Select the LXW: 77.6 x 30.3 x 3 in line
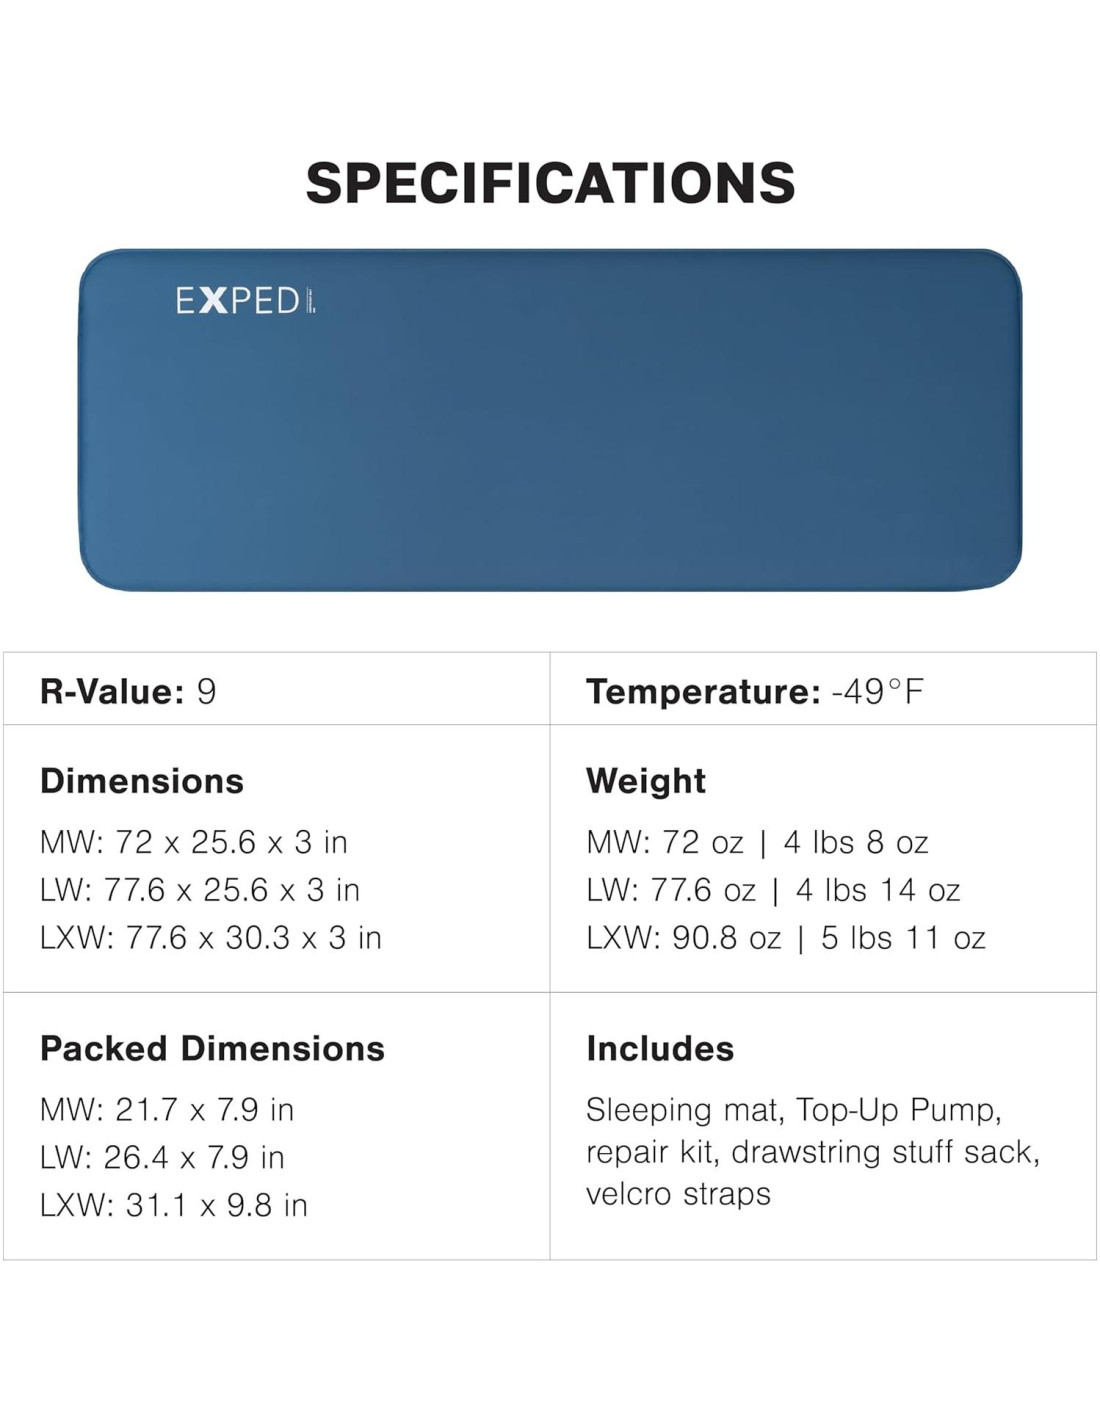The height and width of the screenshot is (1422, 1100). click(x=211, y=938)
